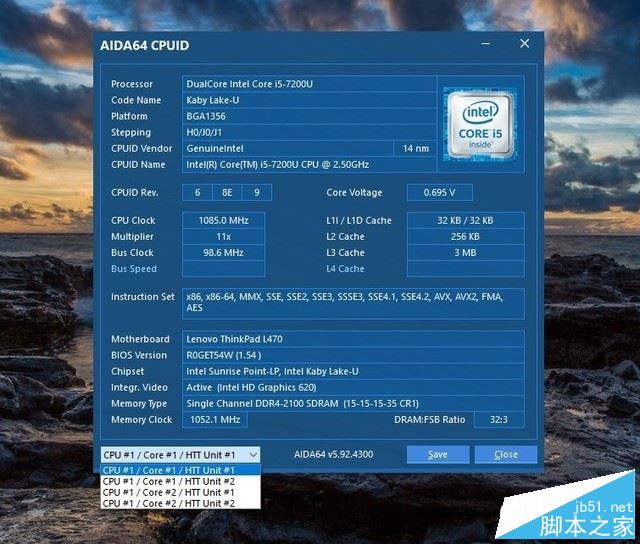Image resolution: width=640 pixels, height=544 pixels.
Task: Click the Multiplier value 11x
Action: [223, 237]
